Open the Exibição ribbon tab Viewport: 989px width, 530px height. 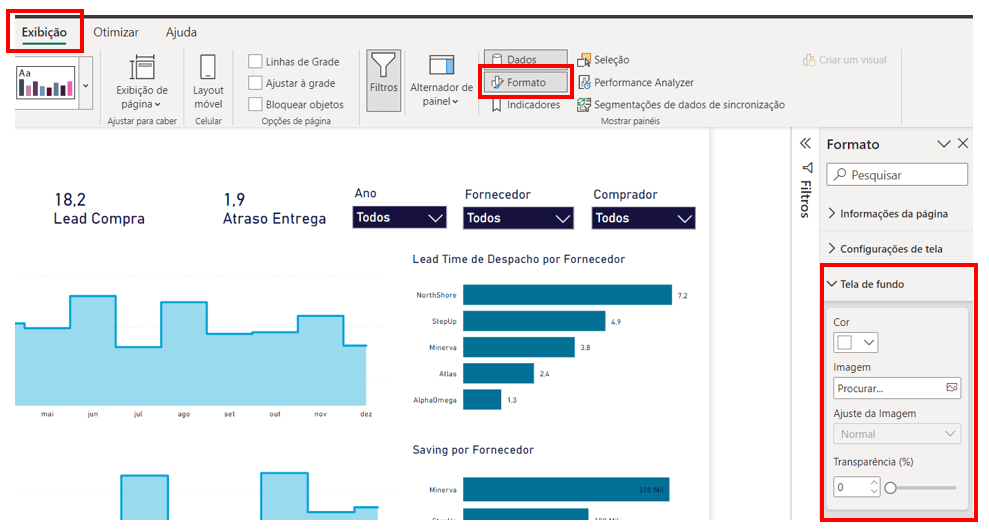44,32
